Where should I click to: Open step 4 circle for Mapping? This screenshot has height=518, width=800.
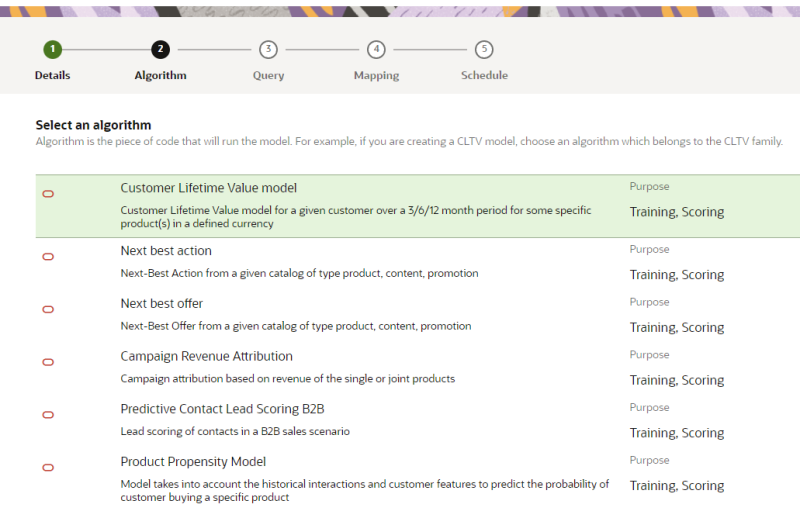(x=376, y=50)
